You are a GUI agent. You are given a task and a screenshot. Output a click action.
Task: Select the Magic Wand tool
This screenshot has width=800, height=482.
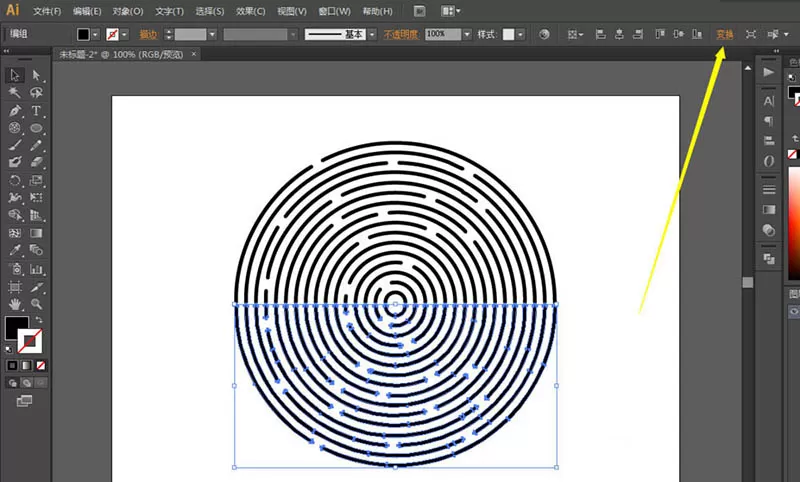15,92
